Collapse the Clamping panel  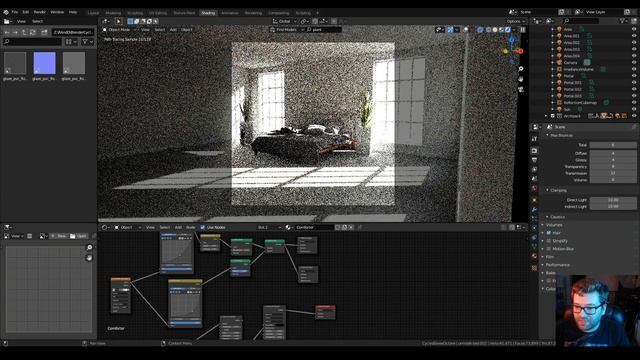(558, 190)
